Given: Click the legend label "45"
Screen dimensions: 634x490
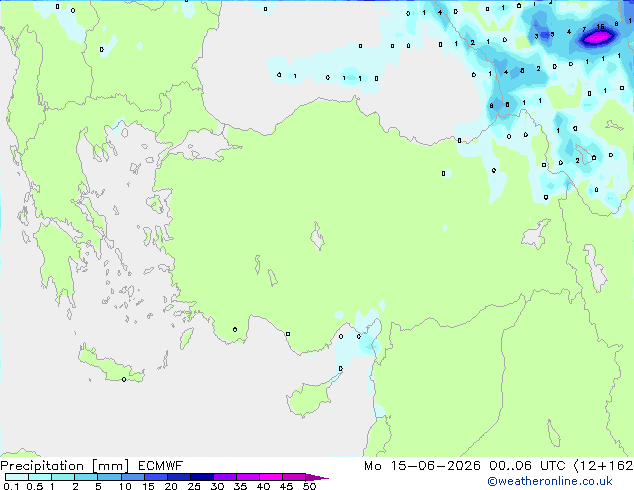Looking at the screenshot, I should point(286,486).
